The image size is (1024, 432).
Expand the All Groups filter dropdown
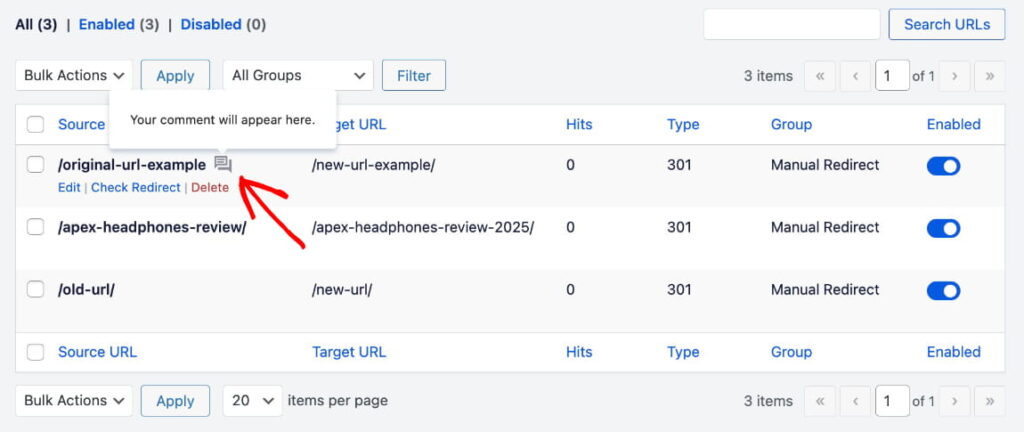pyautogui.click(x=297, y=76)
